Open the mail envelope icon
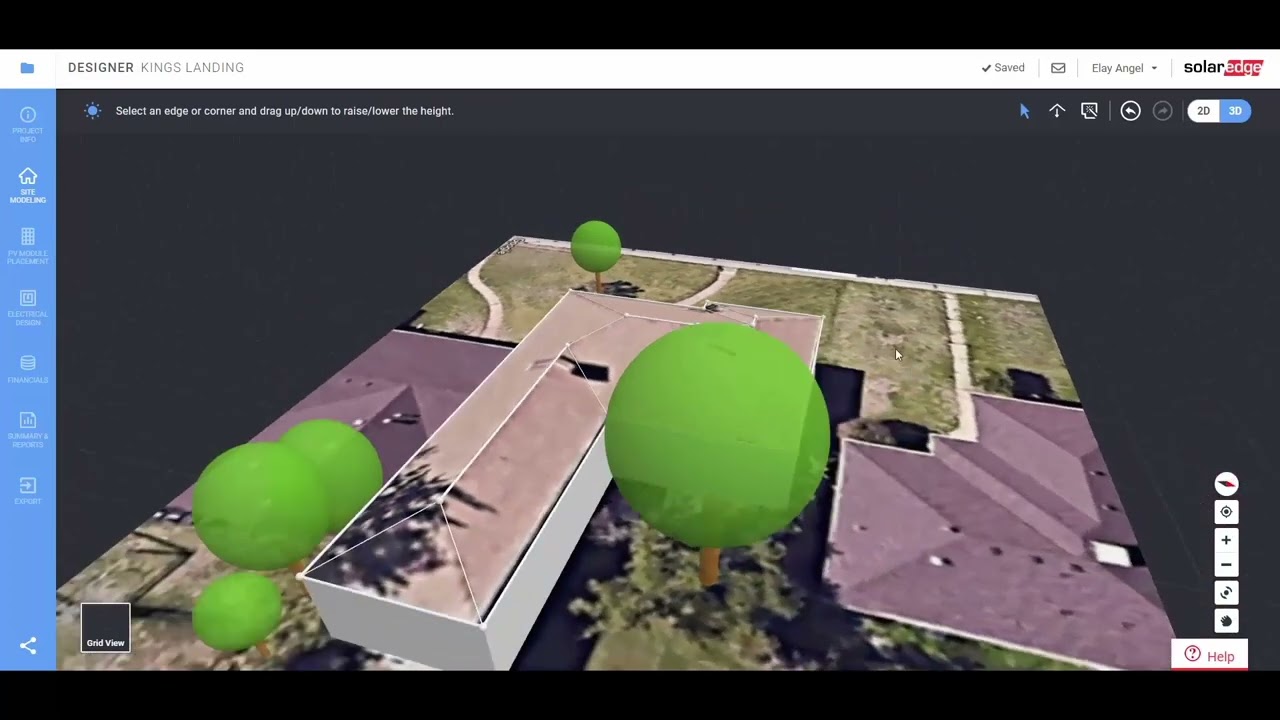 (x=1058, y=68)
